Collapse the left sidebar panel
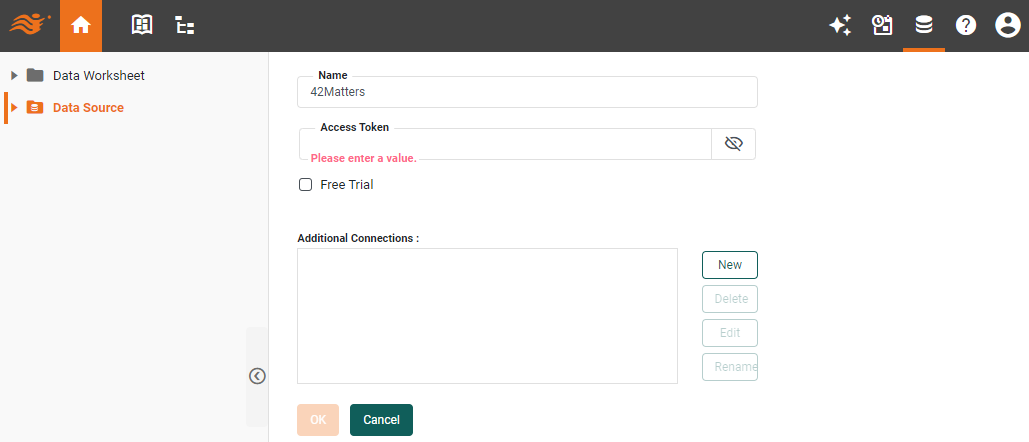 257,376
